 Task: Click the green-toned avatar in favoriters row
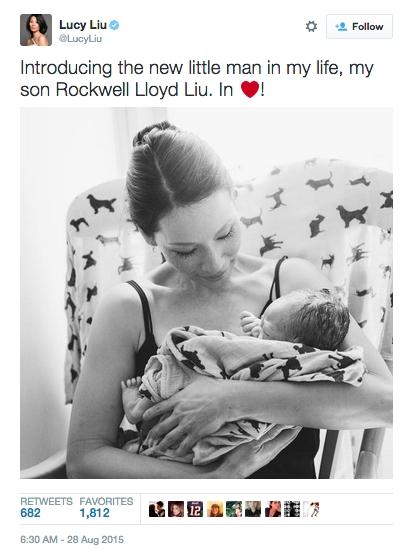(x=234, y=509)
